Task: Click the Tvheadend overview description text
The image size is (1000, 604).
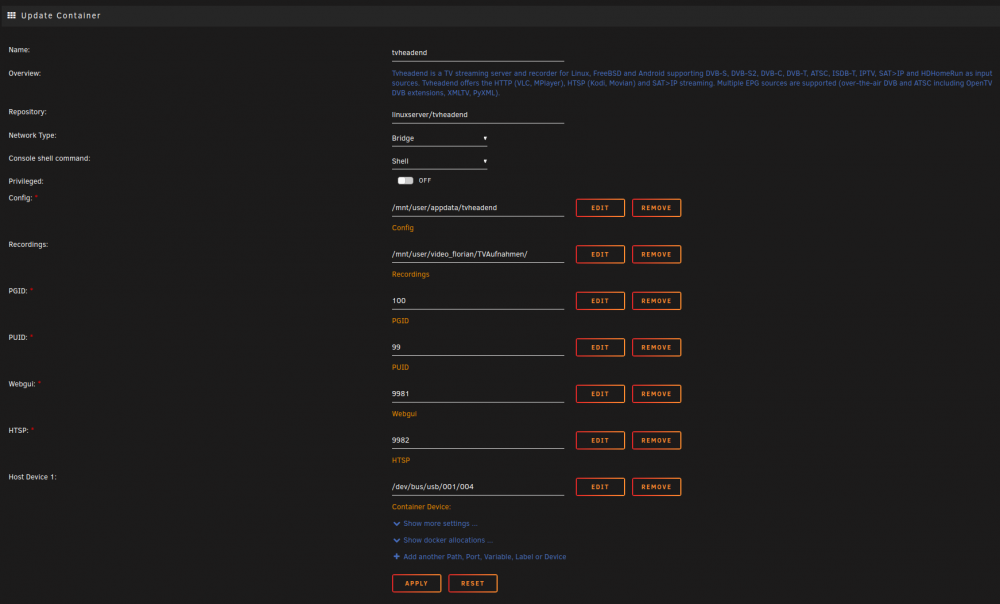Action: point(692,83)
